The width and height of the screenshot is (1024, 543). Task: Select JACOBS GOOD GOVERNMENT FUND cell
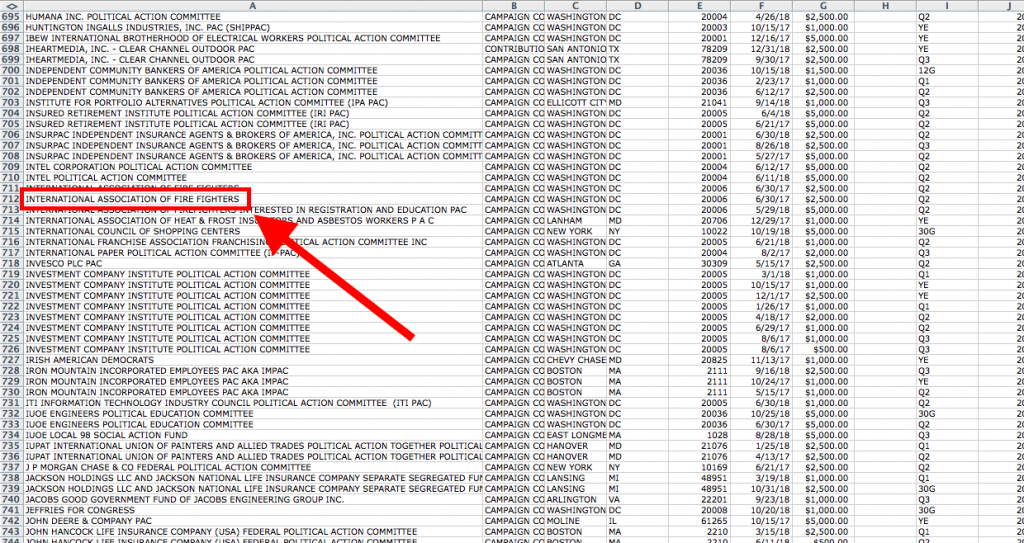pyautogui.click(x=253, y=500)
